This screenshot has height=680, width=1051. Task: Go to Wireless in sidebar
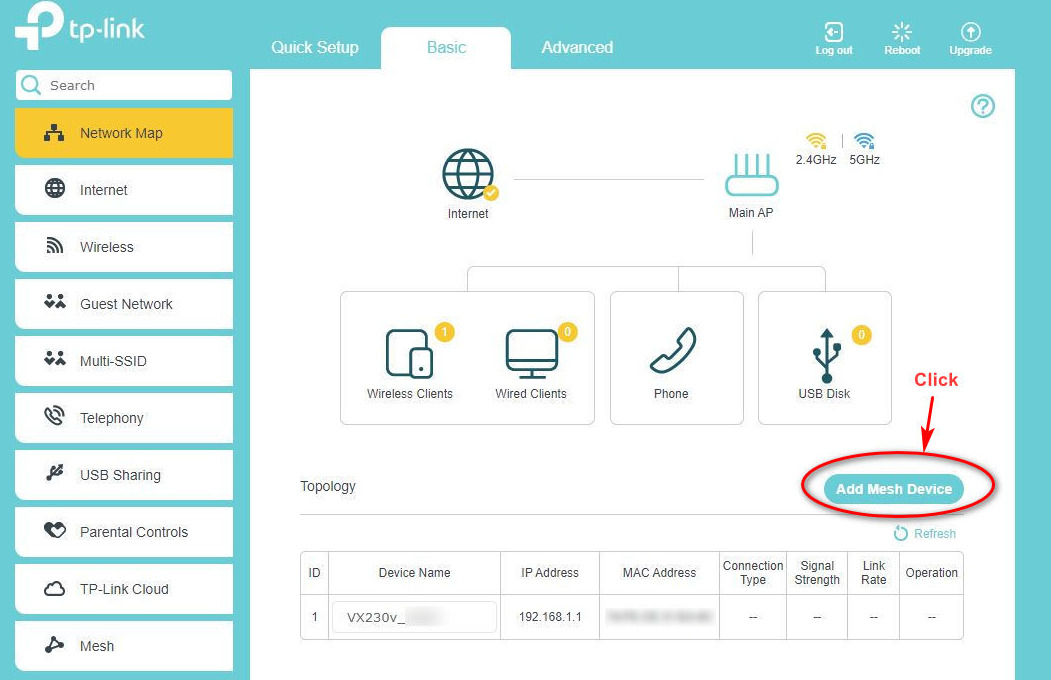[124, 247]
